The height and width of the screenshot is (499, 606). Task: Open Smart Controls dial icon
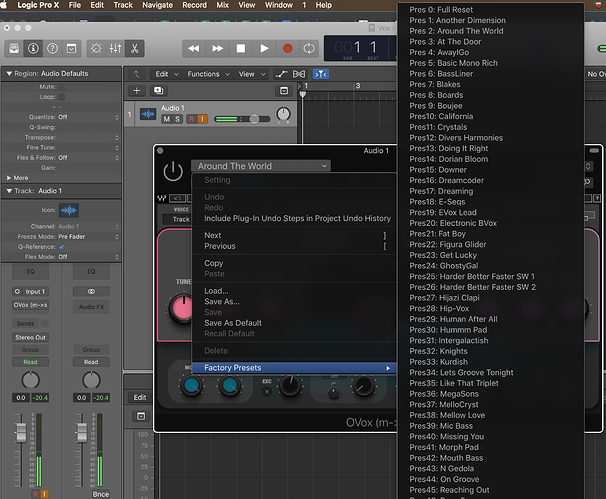click(x=96, y=48)
